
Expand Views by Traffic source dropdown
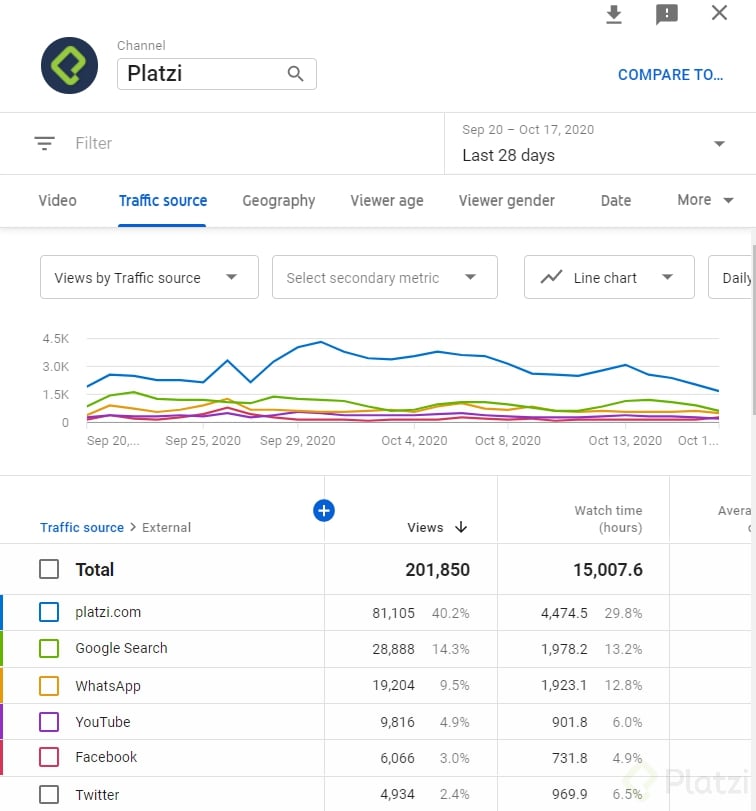149,277
